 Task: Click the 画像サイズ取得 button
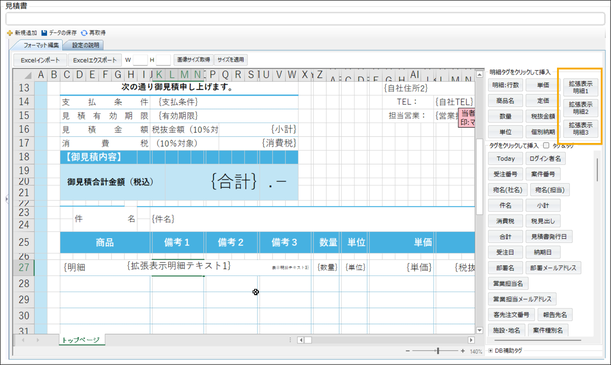coord(193,60)
